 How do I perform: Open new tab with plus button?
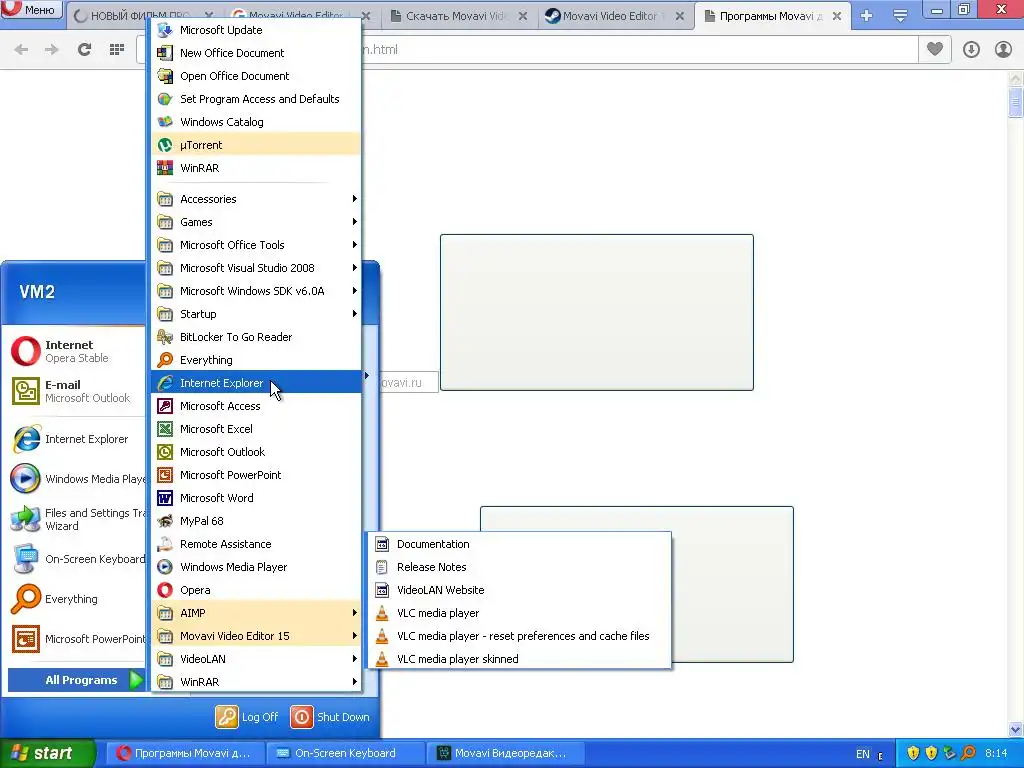867,16
